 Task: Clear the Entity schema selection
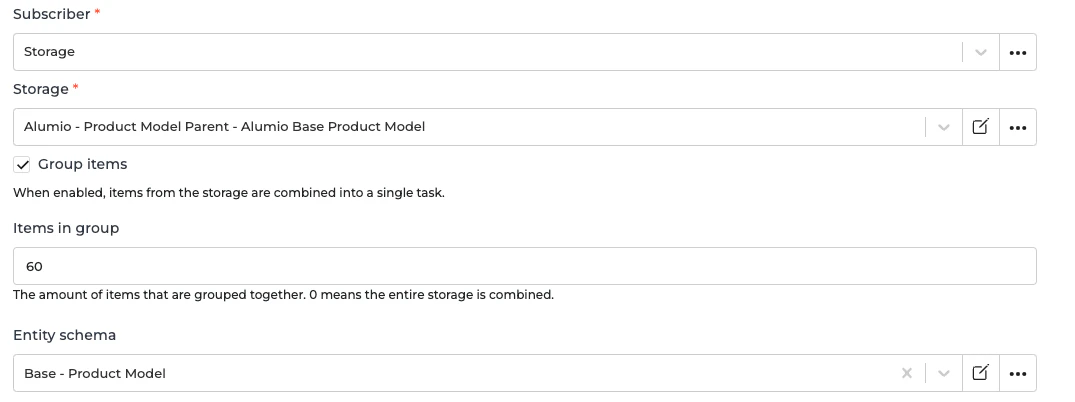tap(907, 373)
